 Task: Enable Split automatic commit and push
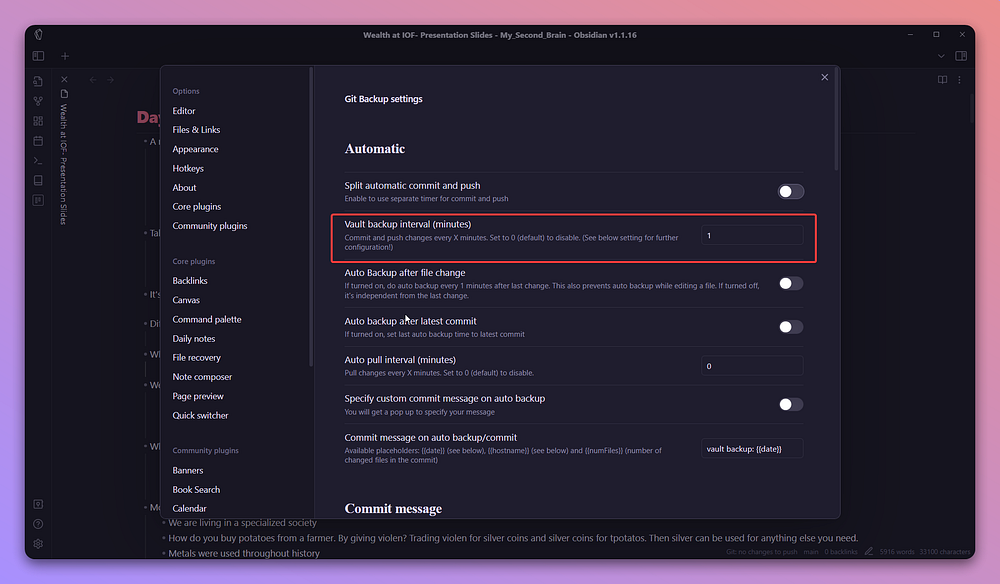(791, 191)
